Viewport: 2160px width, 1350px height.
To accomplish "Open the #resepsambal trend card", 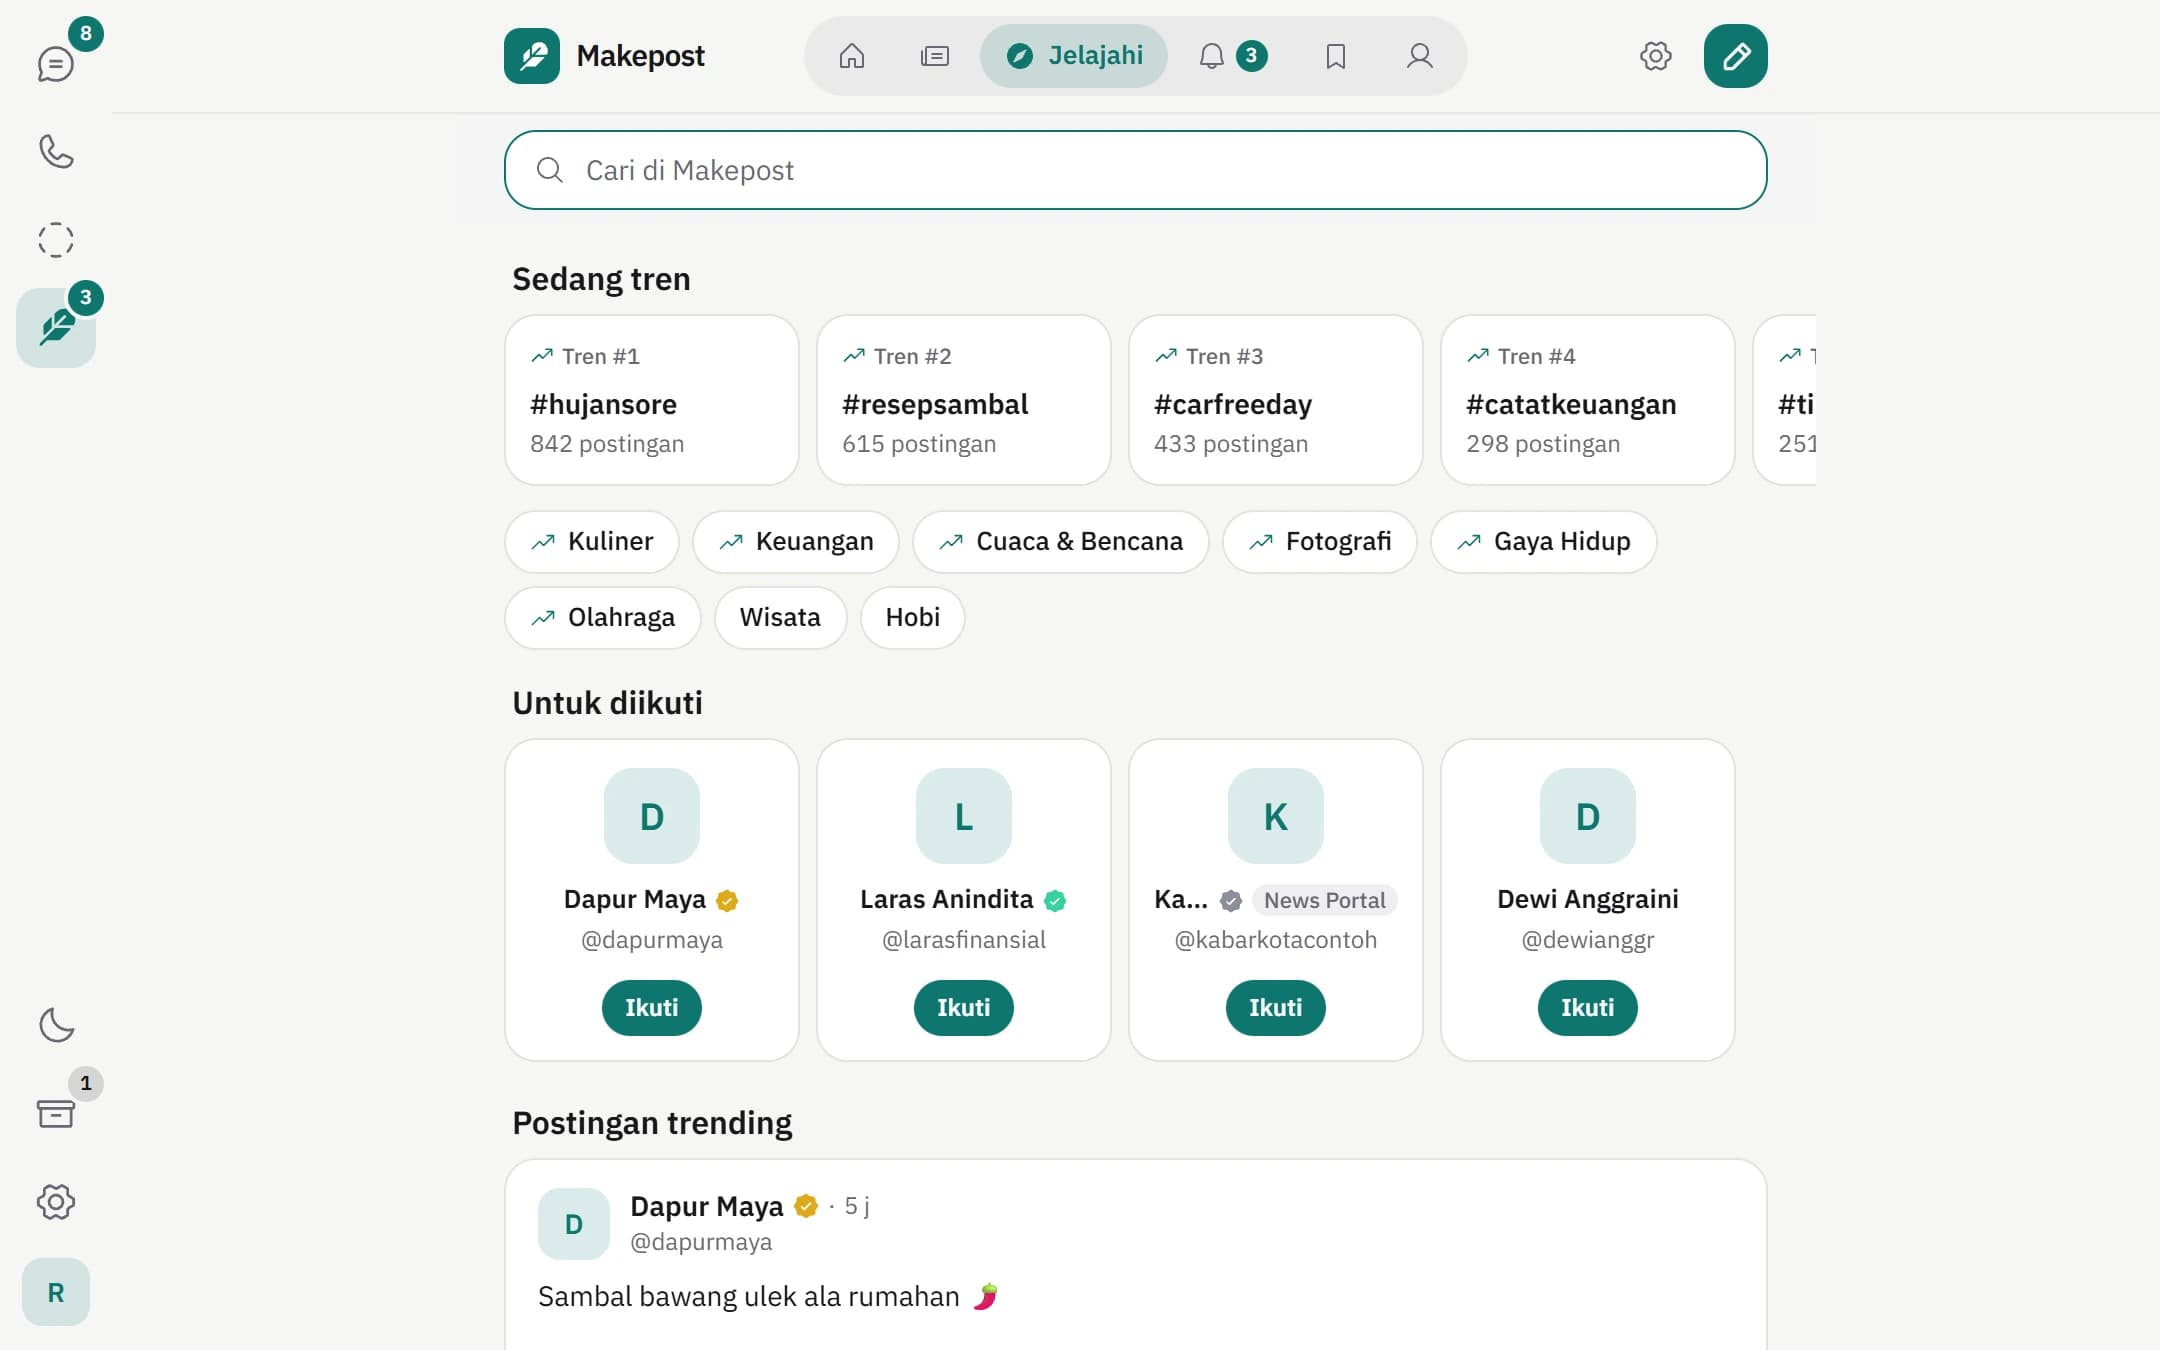I will pos(964,400).
